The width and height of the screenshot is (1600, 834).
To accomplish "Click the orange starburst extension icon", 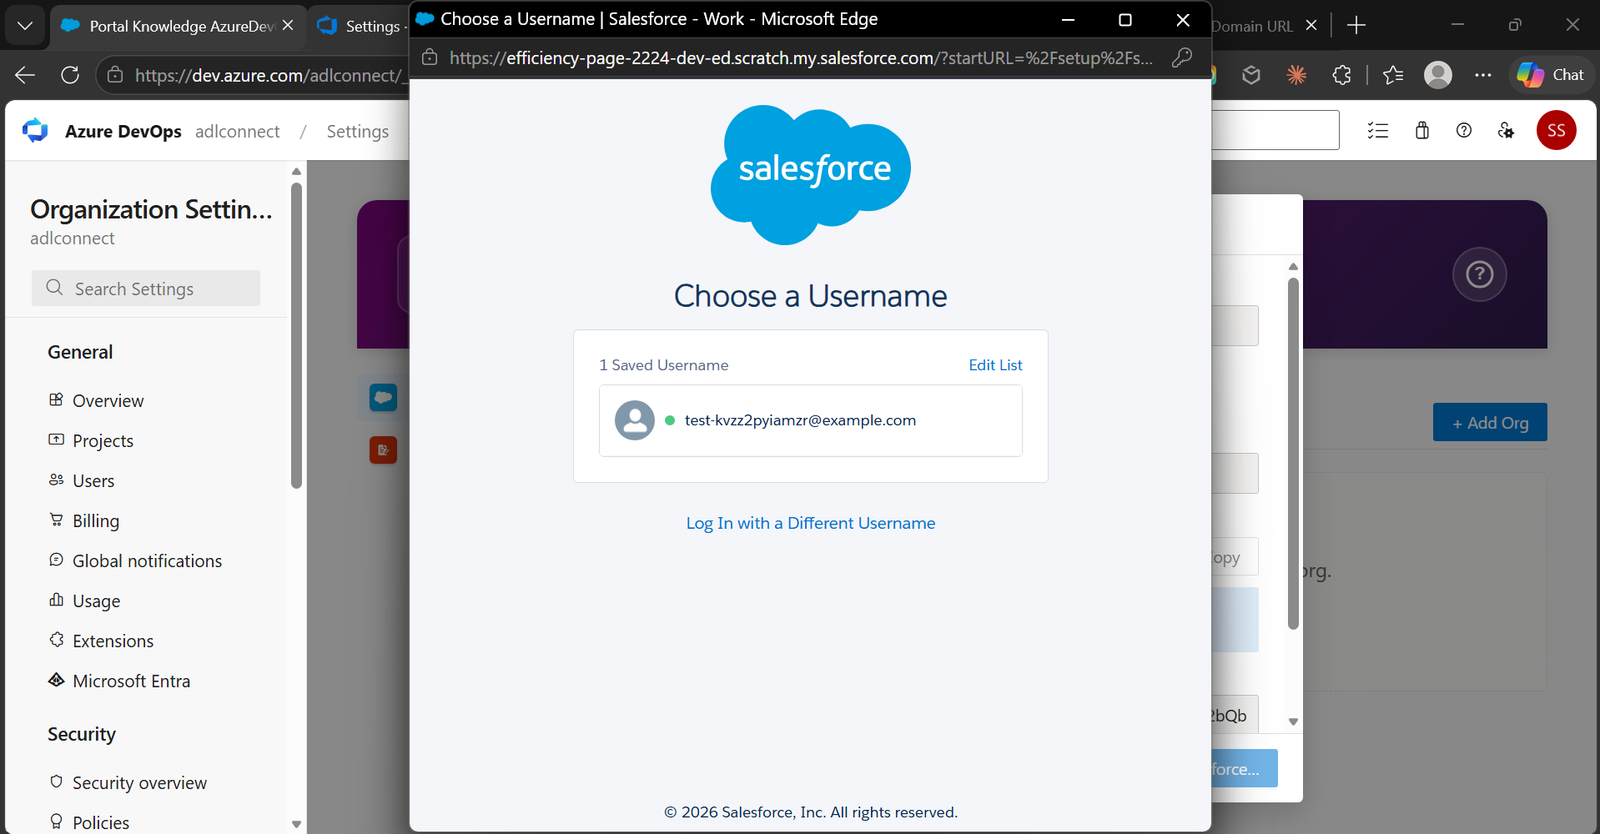I will pos(1296,75).
